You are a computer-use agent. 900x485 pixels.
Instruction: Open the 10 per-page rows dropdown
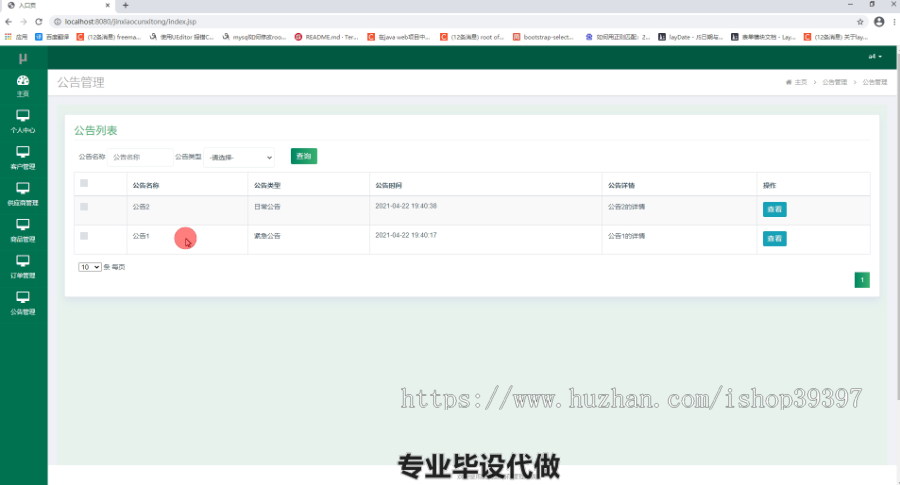tap(90, 267)
